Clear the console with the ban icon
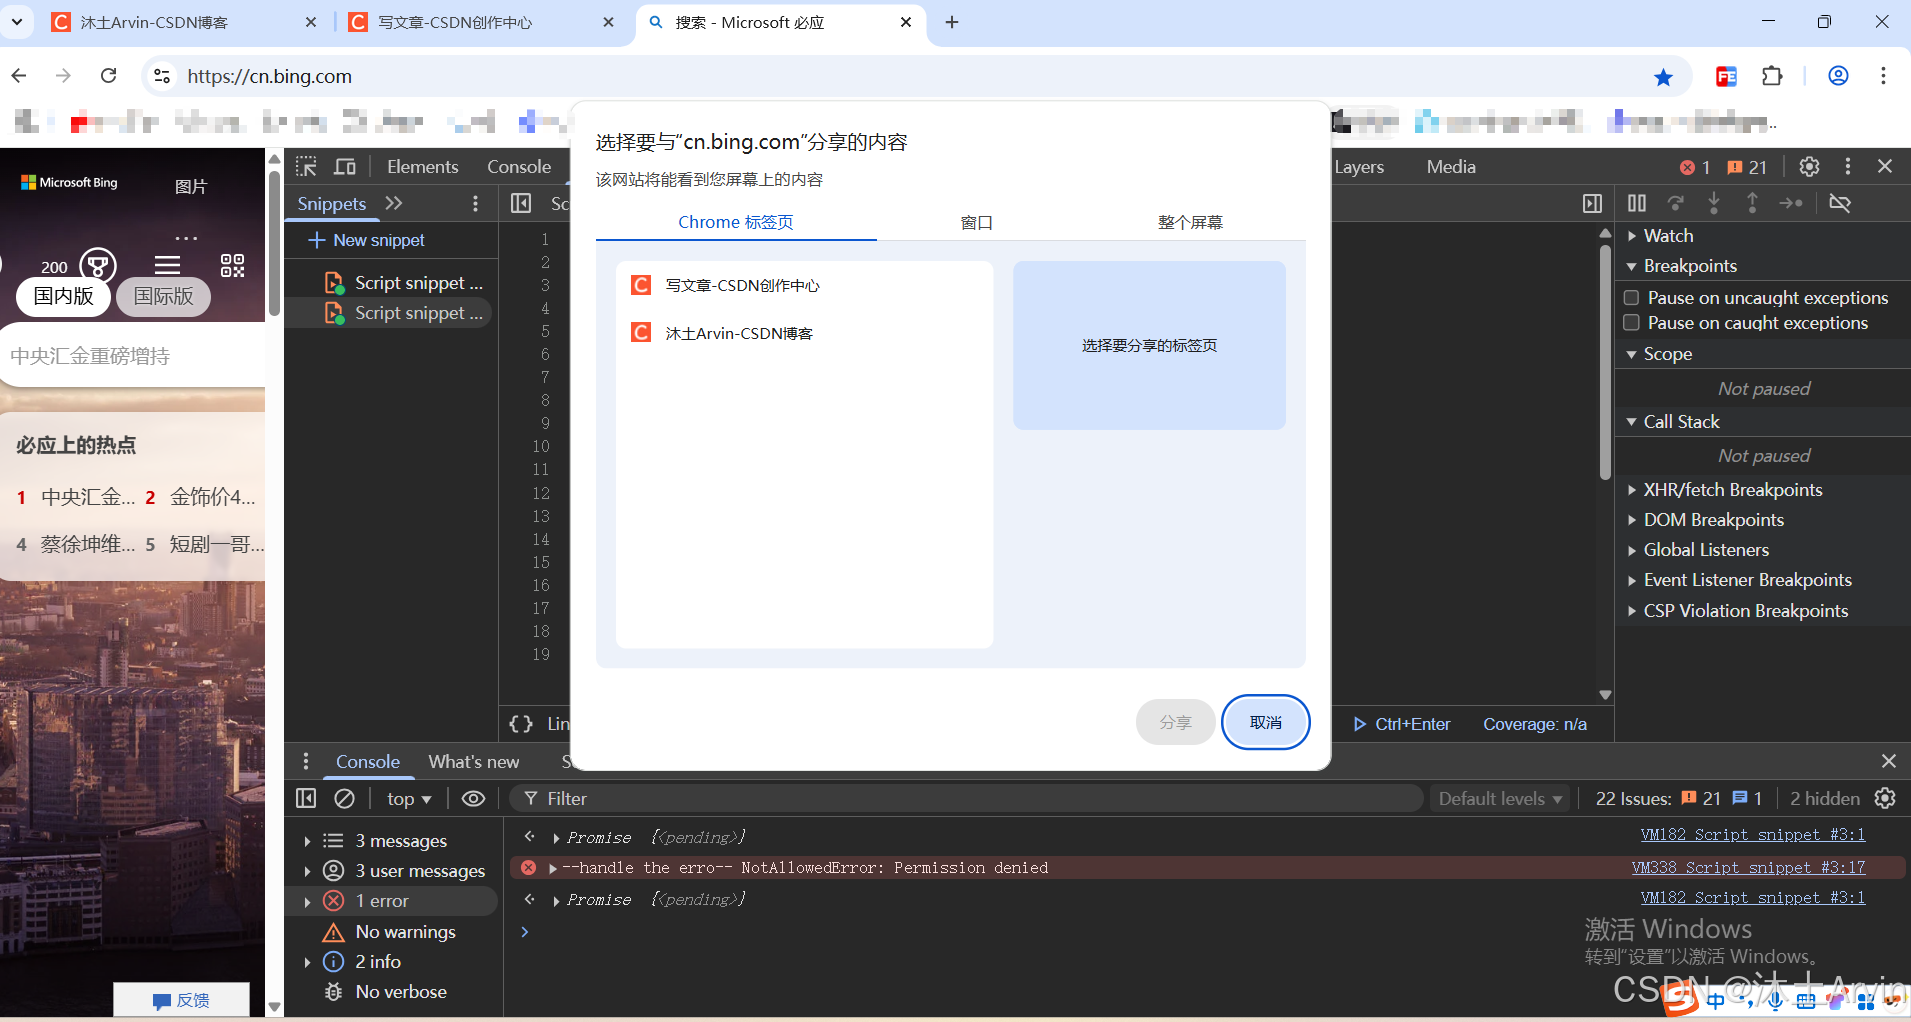The width and height of the screenshot is (1911, 1022). click(x=344, y=798)
